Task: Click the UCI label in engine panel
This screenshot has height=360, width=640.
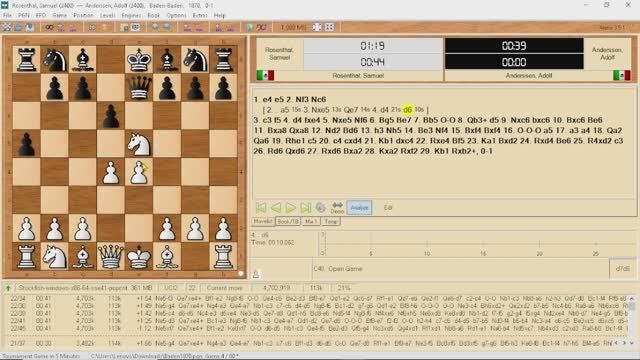Action: point(171,288)
